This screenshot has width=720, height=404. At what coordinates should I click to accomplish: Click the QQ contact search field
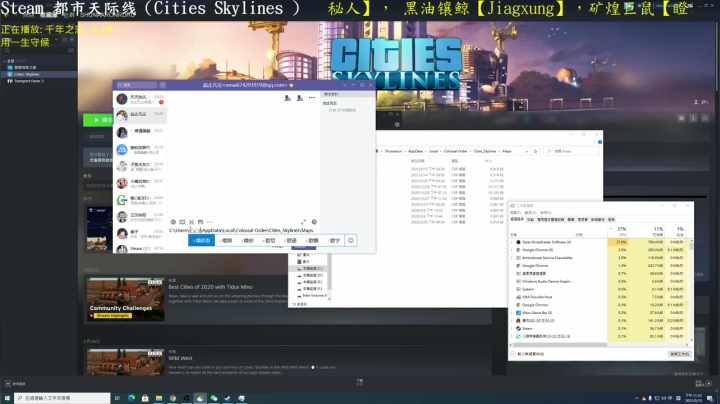pyautogui.click(x=136, y=85)
